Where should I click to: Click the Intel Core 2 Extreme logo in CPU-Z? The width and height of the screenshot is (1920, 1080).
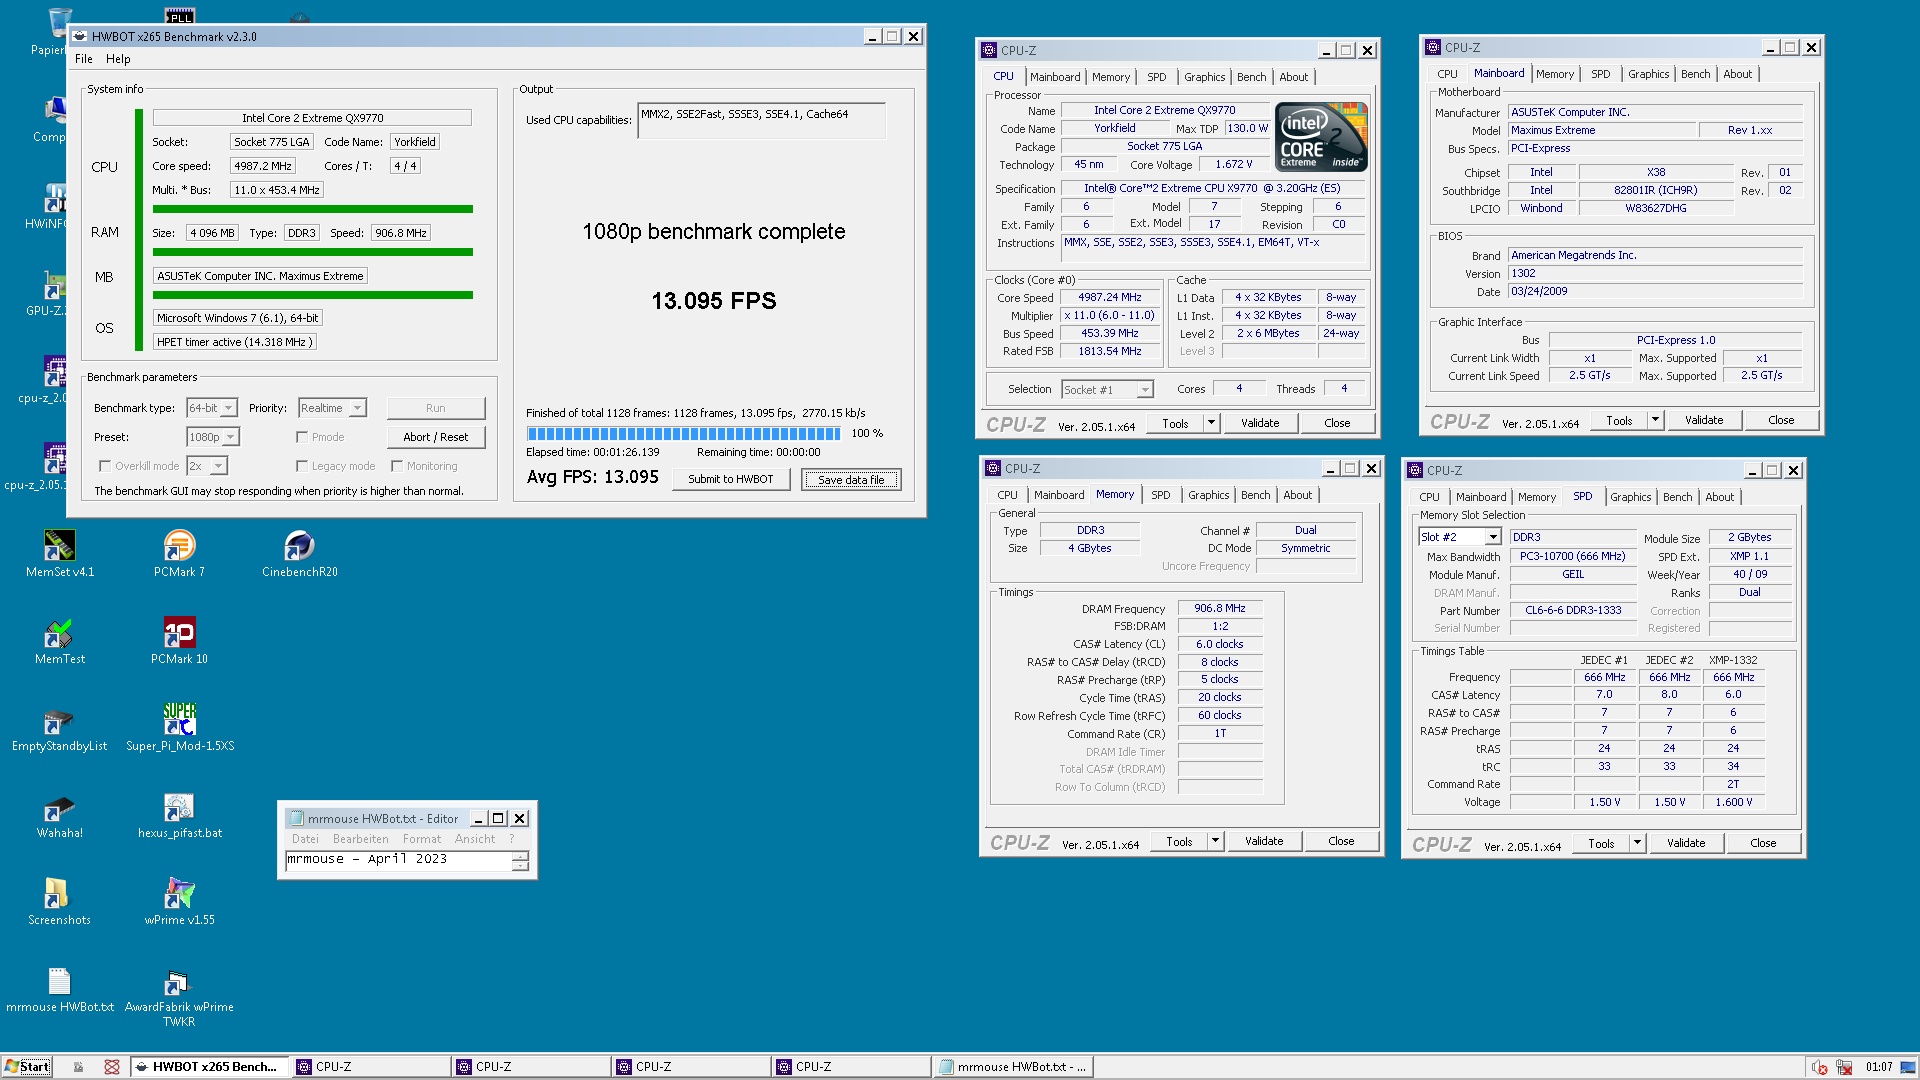coord(1322,137)
